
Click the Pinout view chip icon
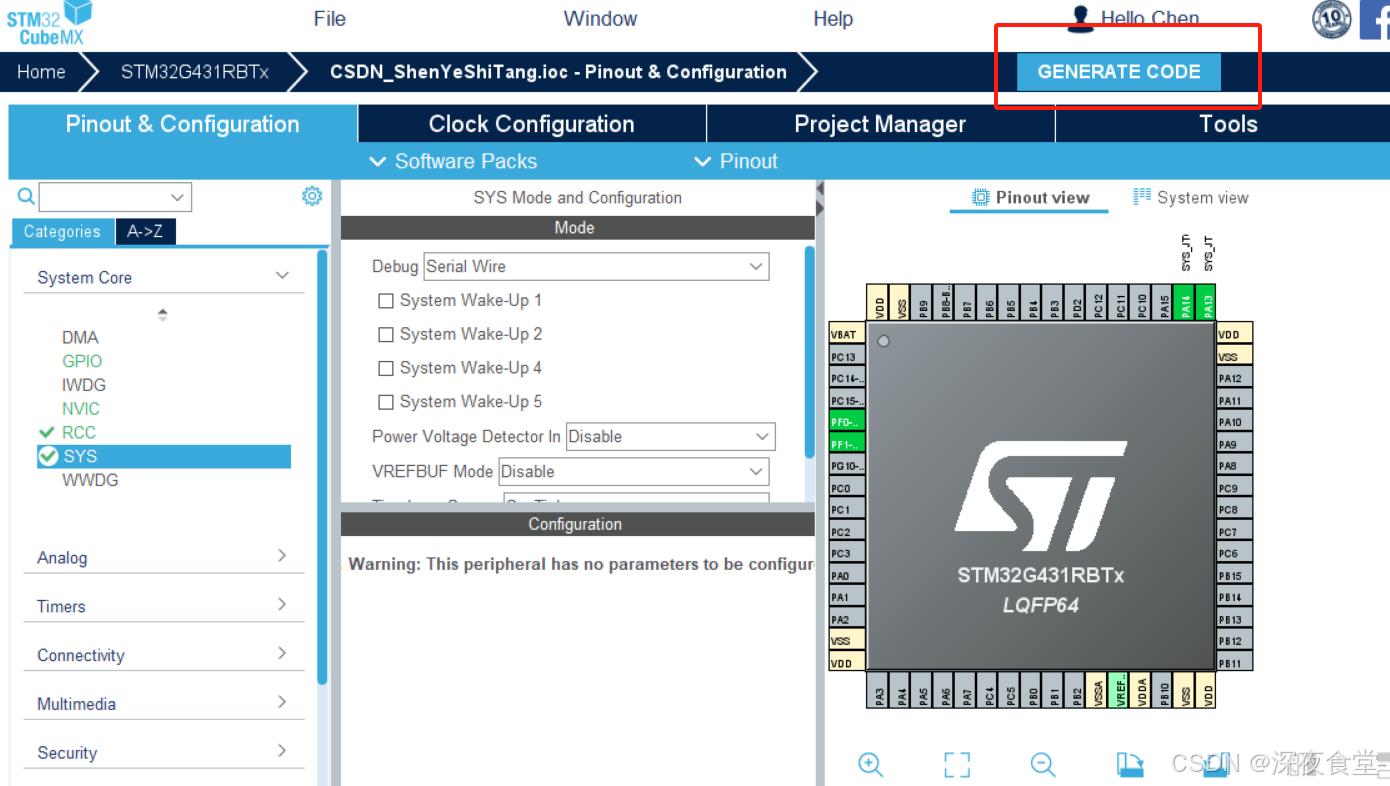(x=981, y=197)
